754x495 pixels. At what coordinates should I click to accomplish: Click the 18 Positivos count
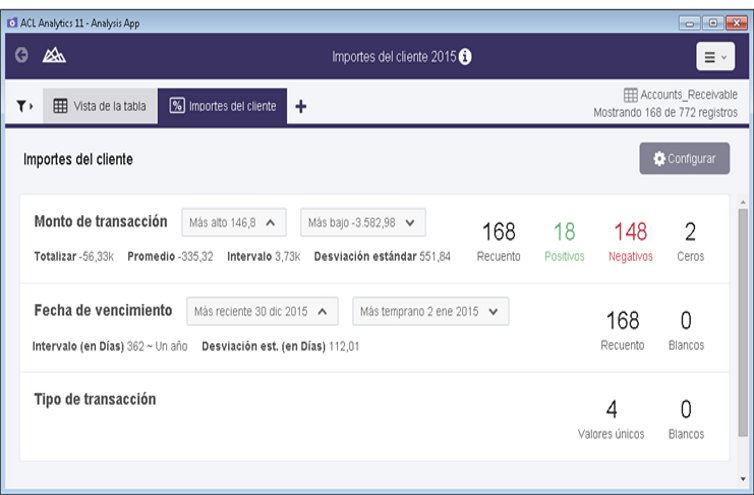[564, 240]
